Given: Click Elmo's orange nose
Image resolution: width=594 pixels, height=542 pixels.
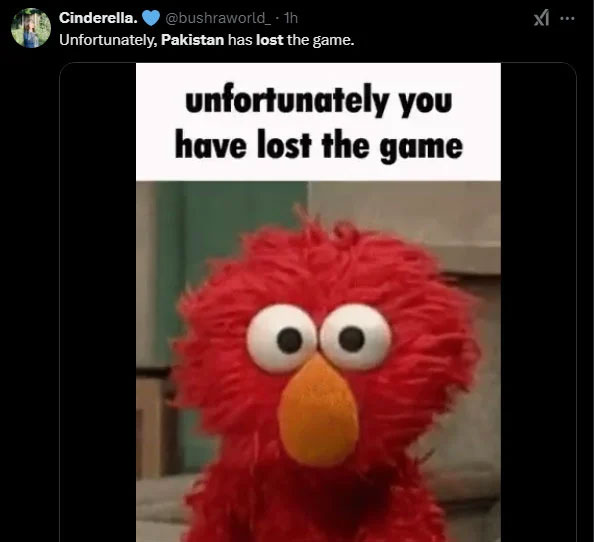Looking at the screenshot, I should (317, 410).
